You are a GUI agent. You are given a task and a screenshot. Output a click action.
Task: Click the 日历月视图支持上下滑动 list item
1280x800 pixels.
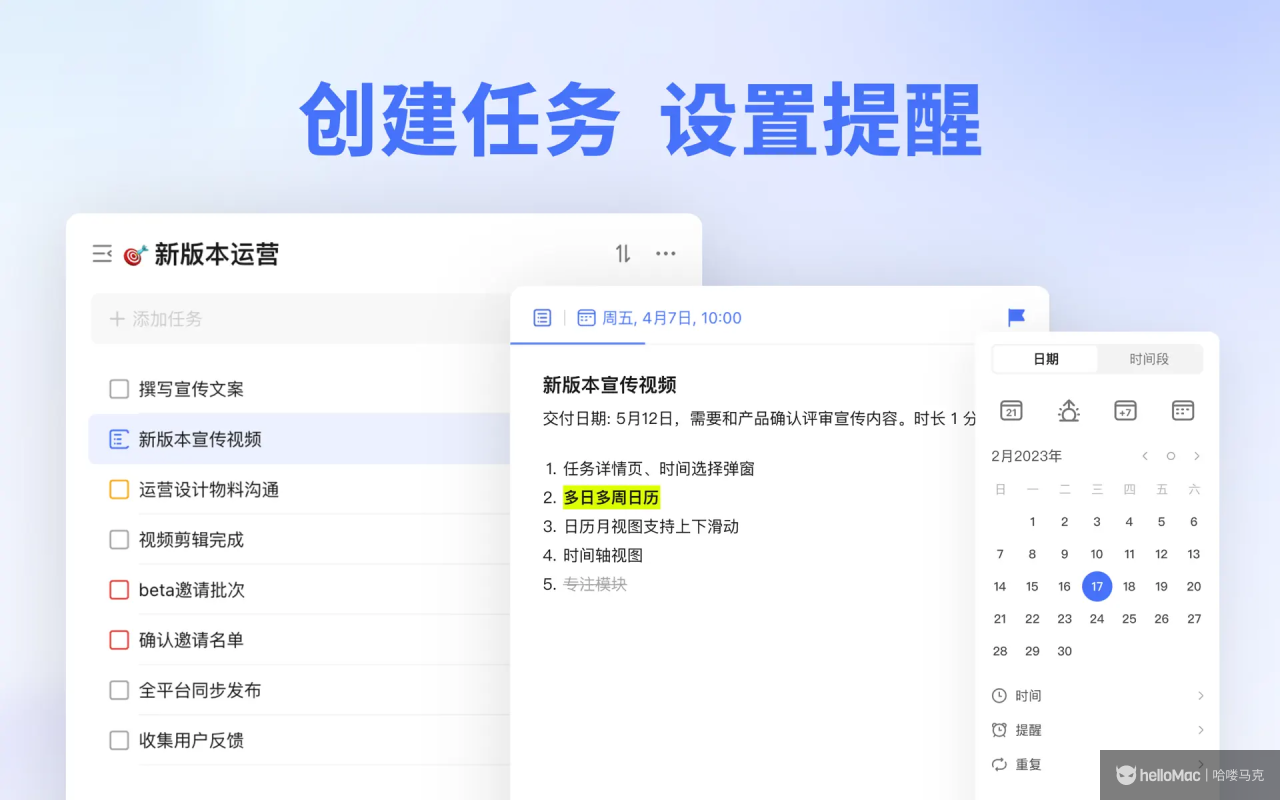pyautogui.click(x=651, y=526)
